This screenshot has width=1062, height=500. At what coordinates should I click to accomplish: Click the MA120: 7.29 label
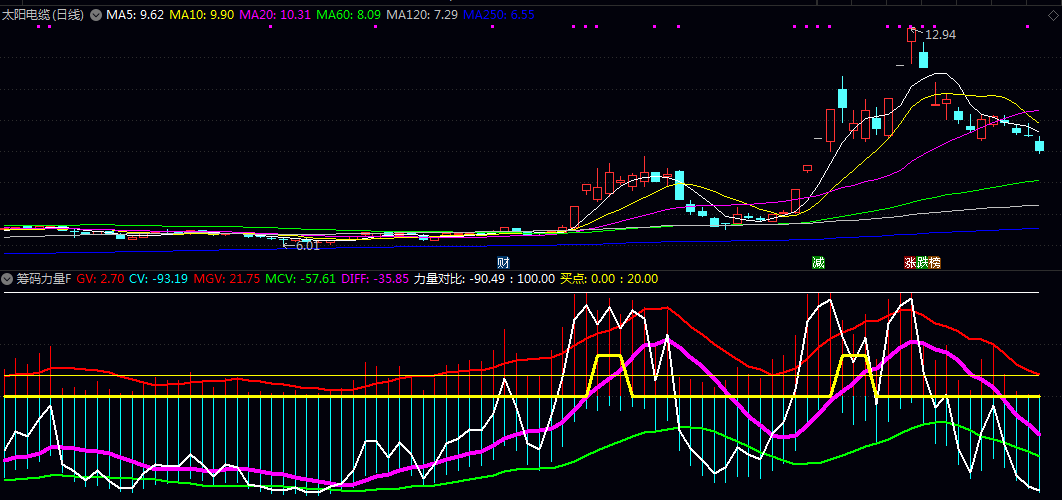(x=422, y=16)
